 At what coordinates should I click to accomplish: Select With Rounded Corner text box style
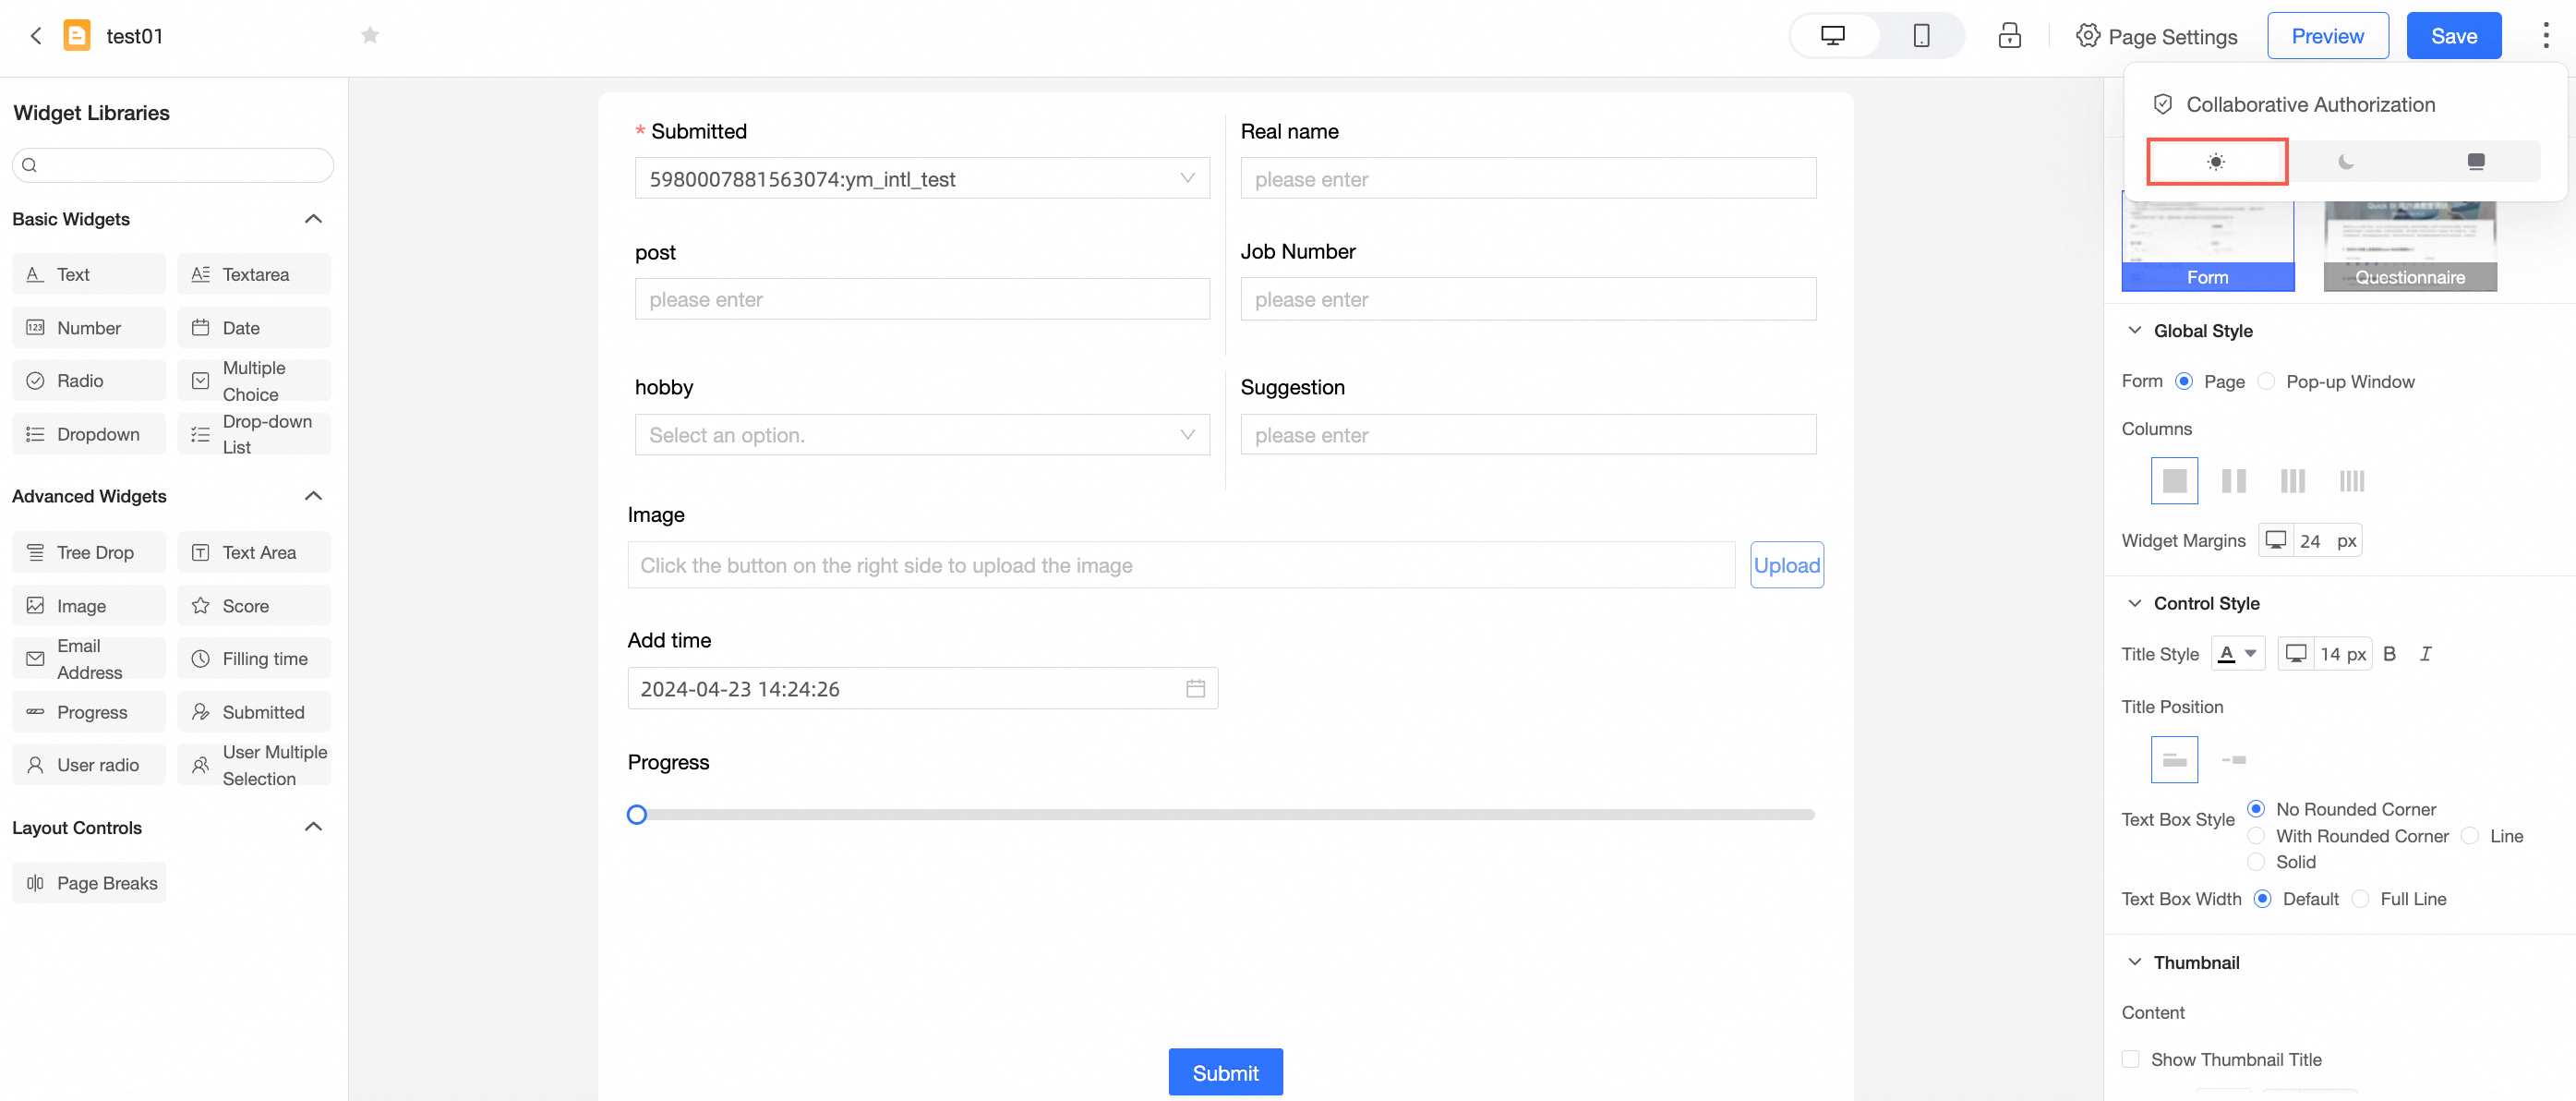click(x=2257, y=836)
